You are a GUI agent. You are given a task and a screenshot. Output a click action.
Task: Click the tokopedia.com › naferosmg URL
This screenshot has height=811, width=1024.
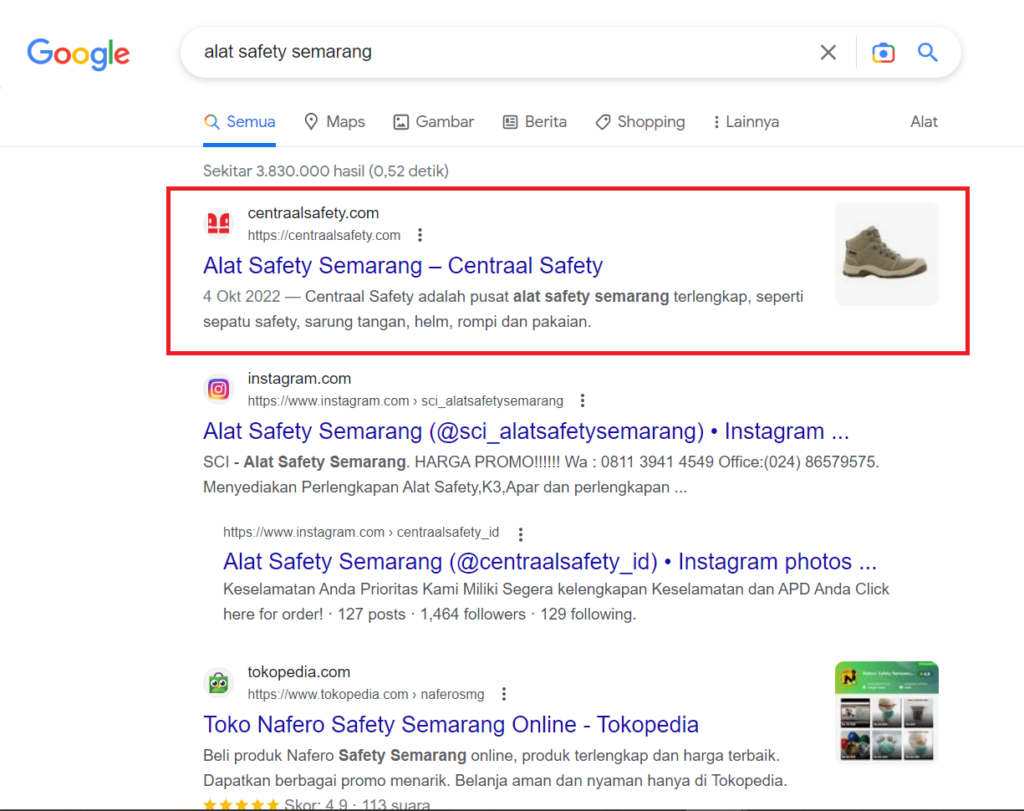tap(366, 695)
